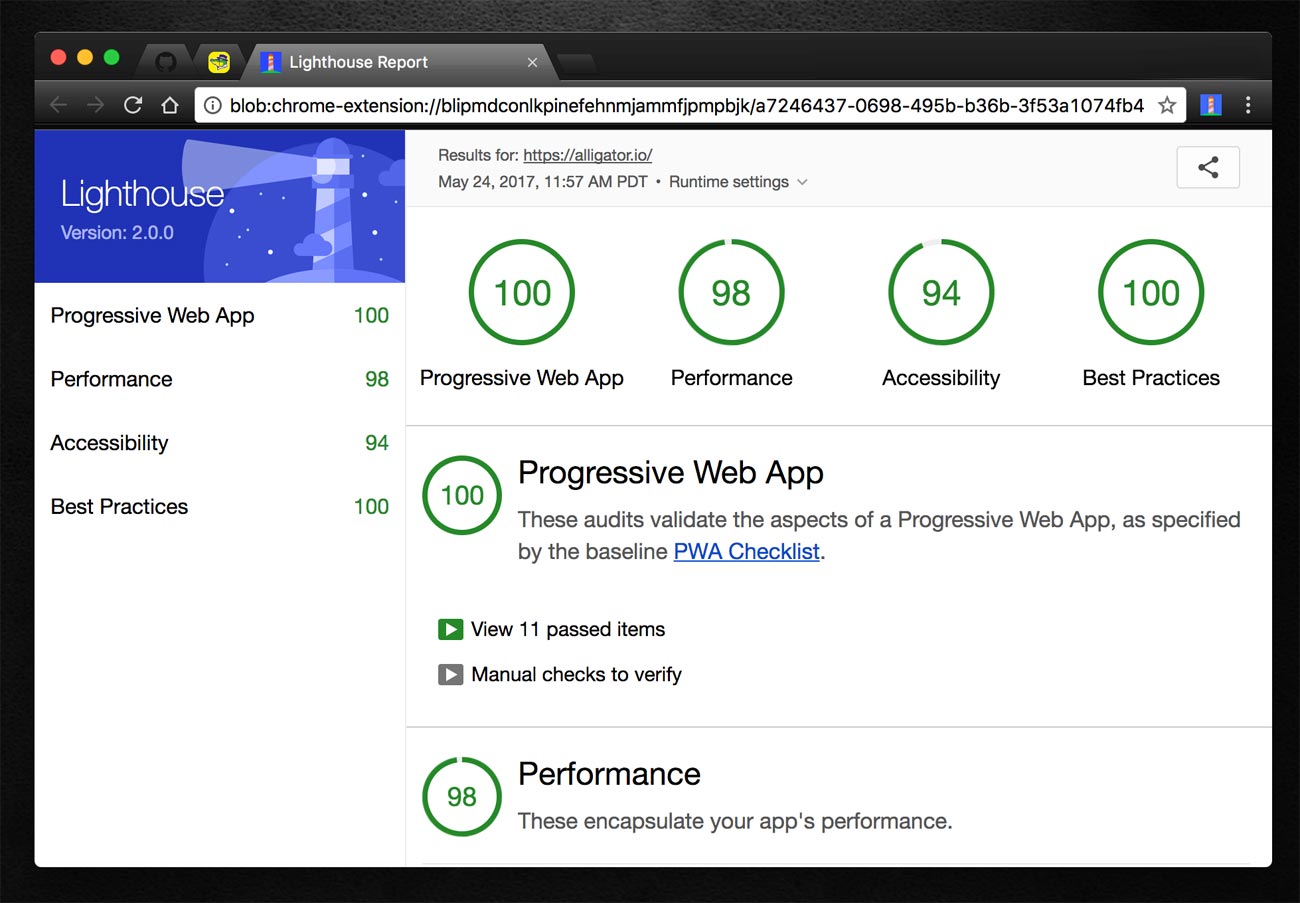Click the browser back arrow
The width and height of the screenshot is (1300, 903).
(59, 105)
